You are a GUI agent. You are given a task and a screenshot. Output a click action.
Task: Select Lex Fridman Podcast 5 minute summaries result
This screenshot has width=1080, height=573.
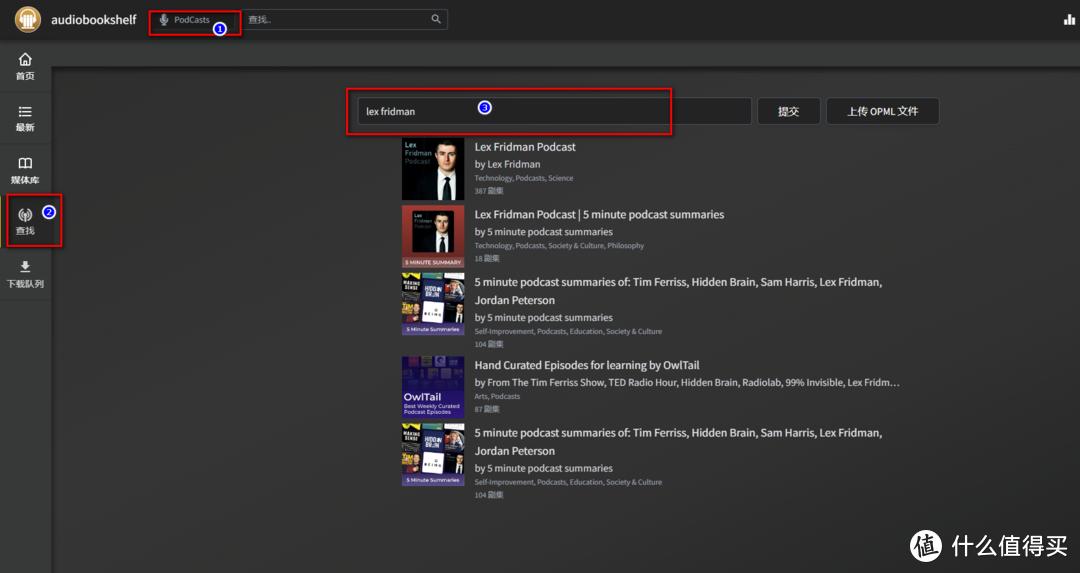pyautogui.click(x=599, y=215)
